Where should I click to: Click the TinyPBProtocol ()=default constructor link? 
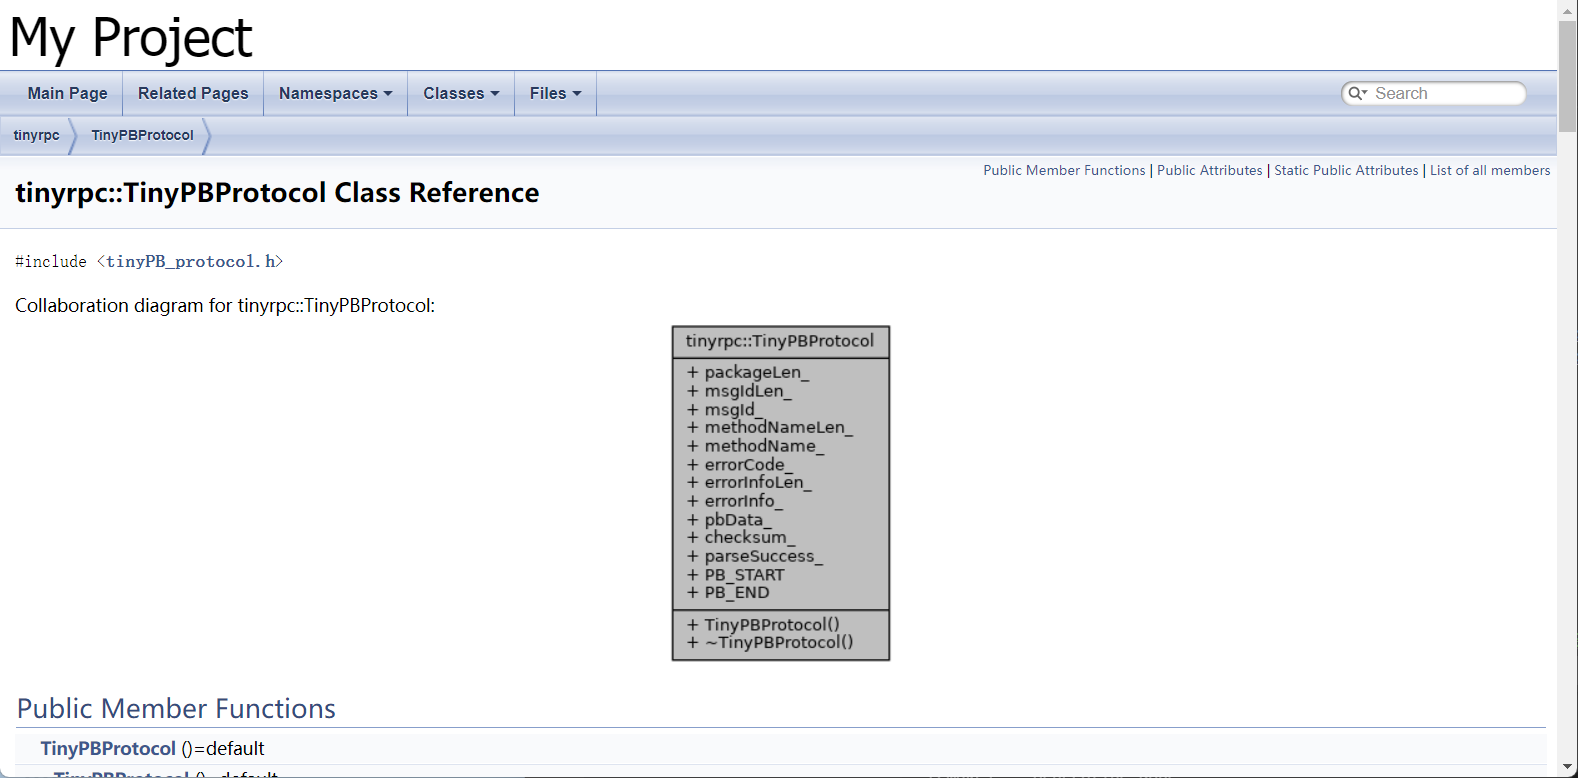108,748
